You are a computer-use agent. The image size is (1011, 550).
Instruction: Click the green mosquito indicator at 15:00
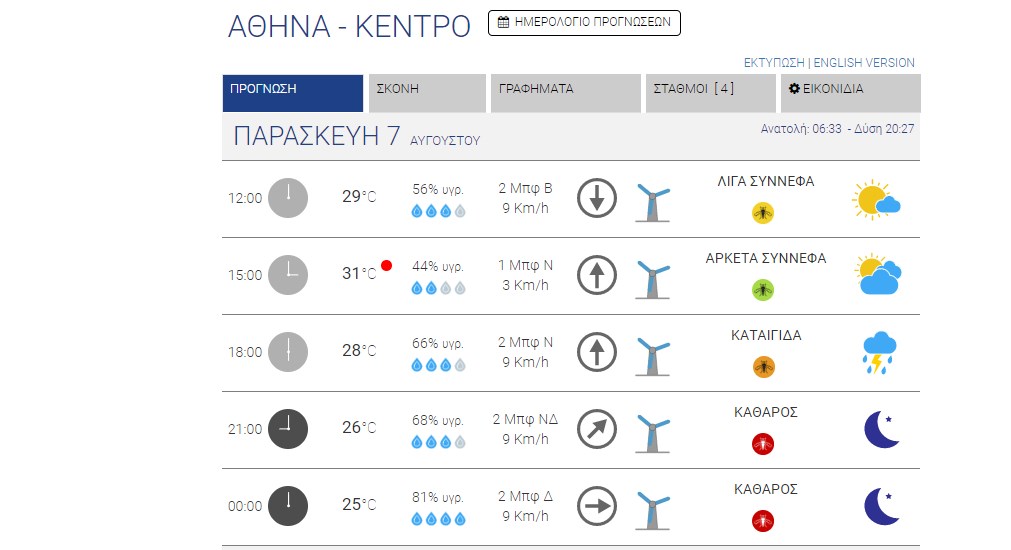[763, 290]
